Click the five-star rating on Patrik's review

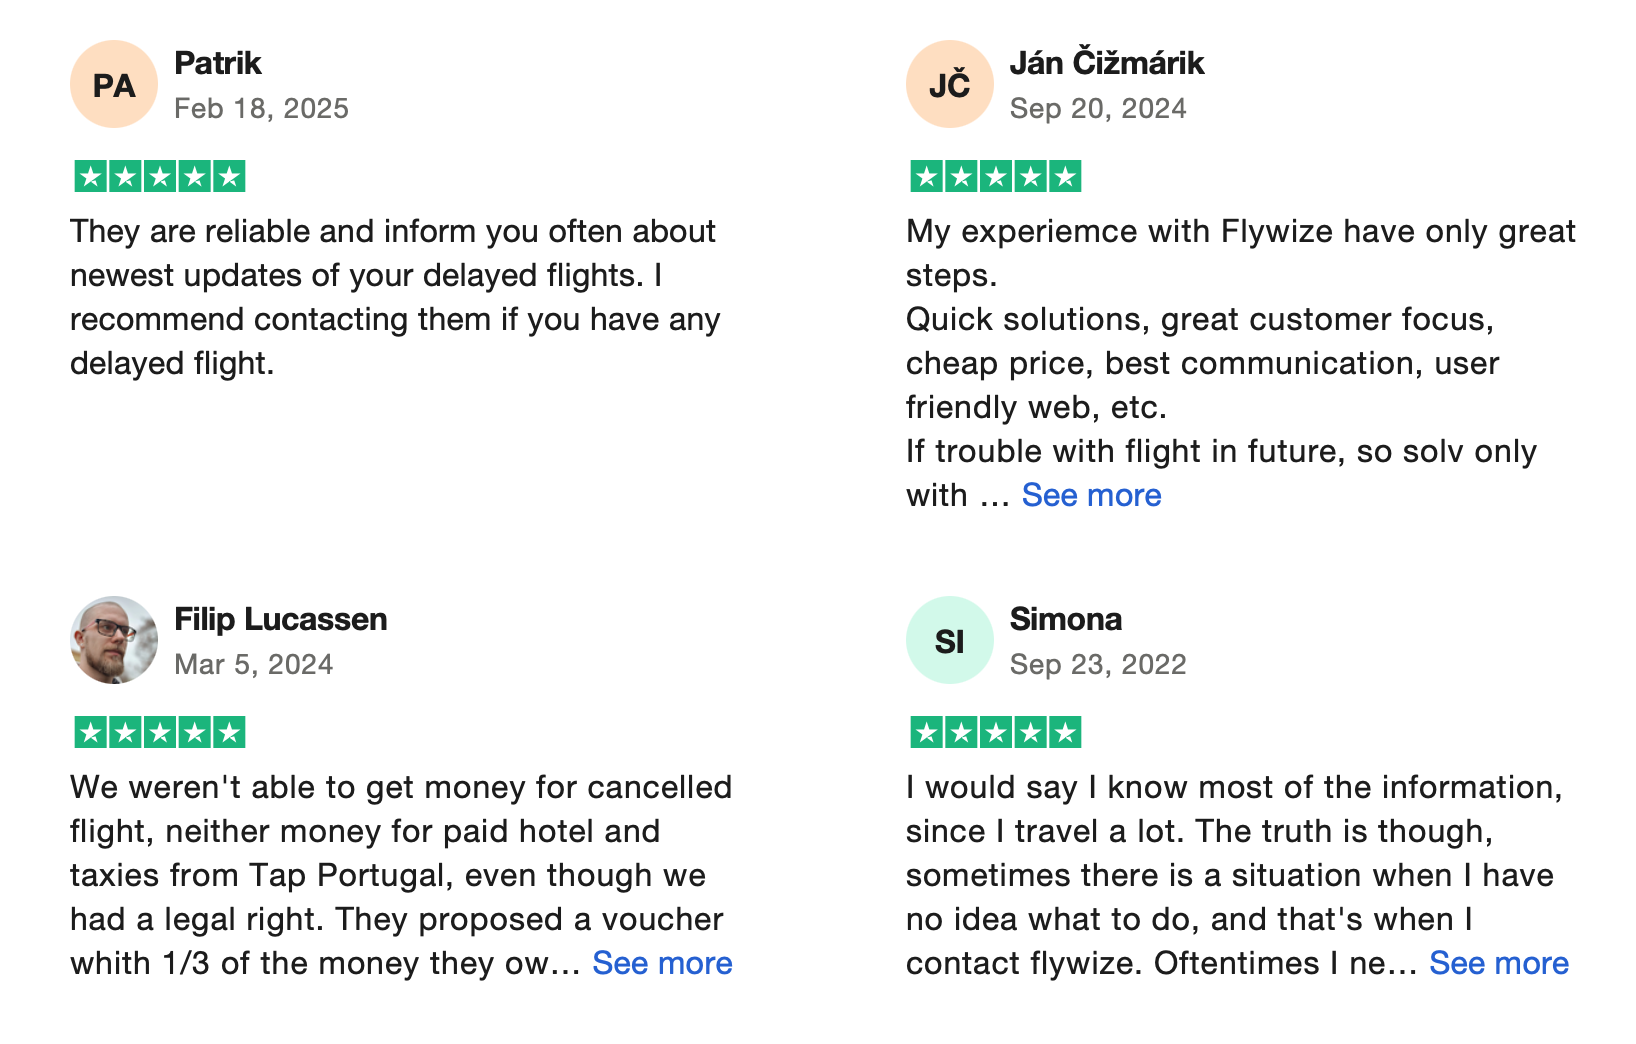(160, 177)
